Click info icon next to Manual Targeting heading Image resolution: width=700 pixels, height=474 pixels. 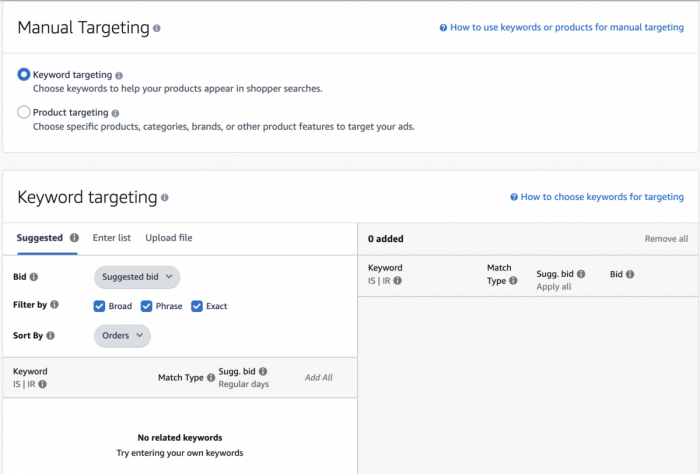(157, 28)
